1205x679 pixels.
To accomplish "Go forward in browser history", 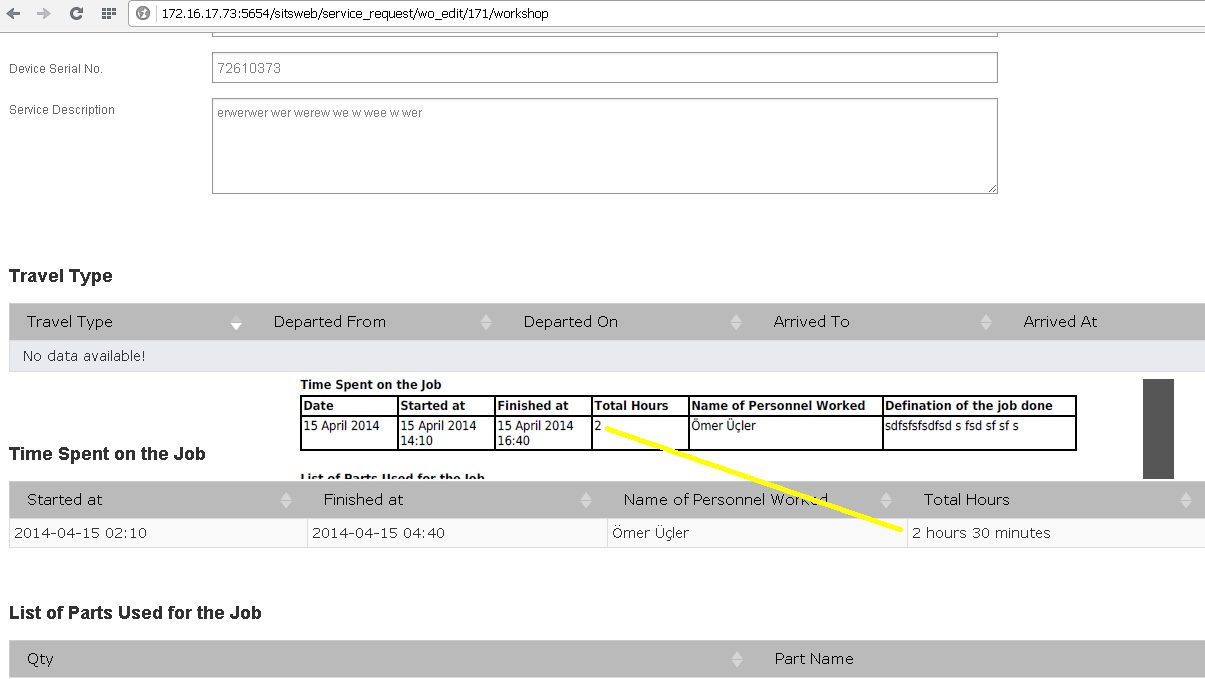I will point(43,14).
